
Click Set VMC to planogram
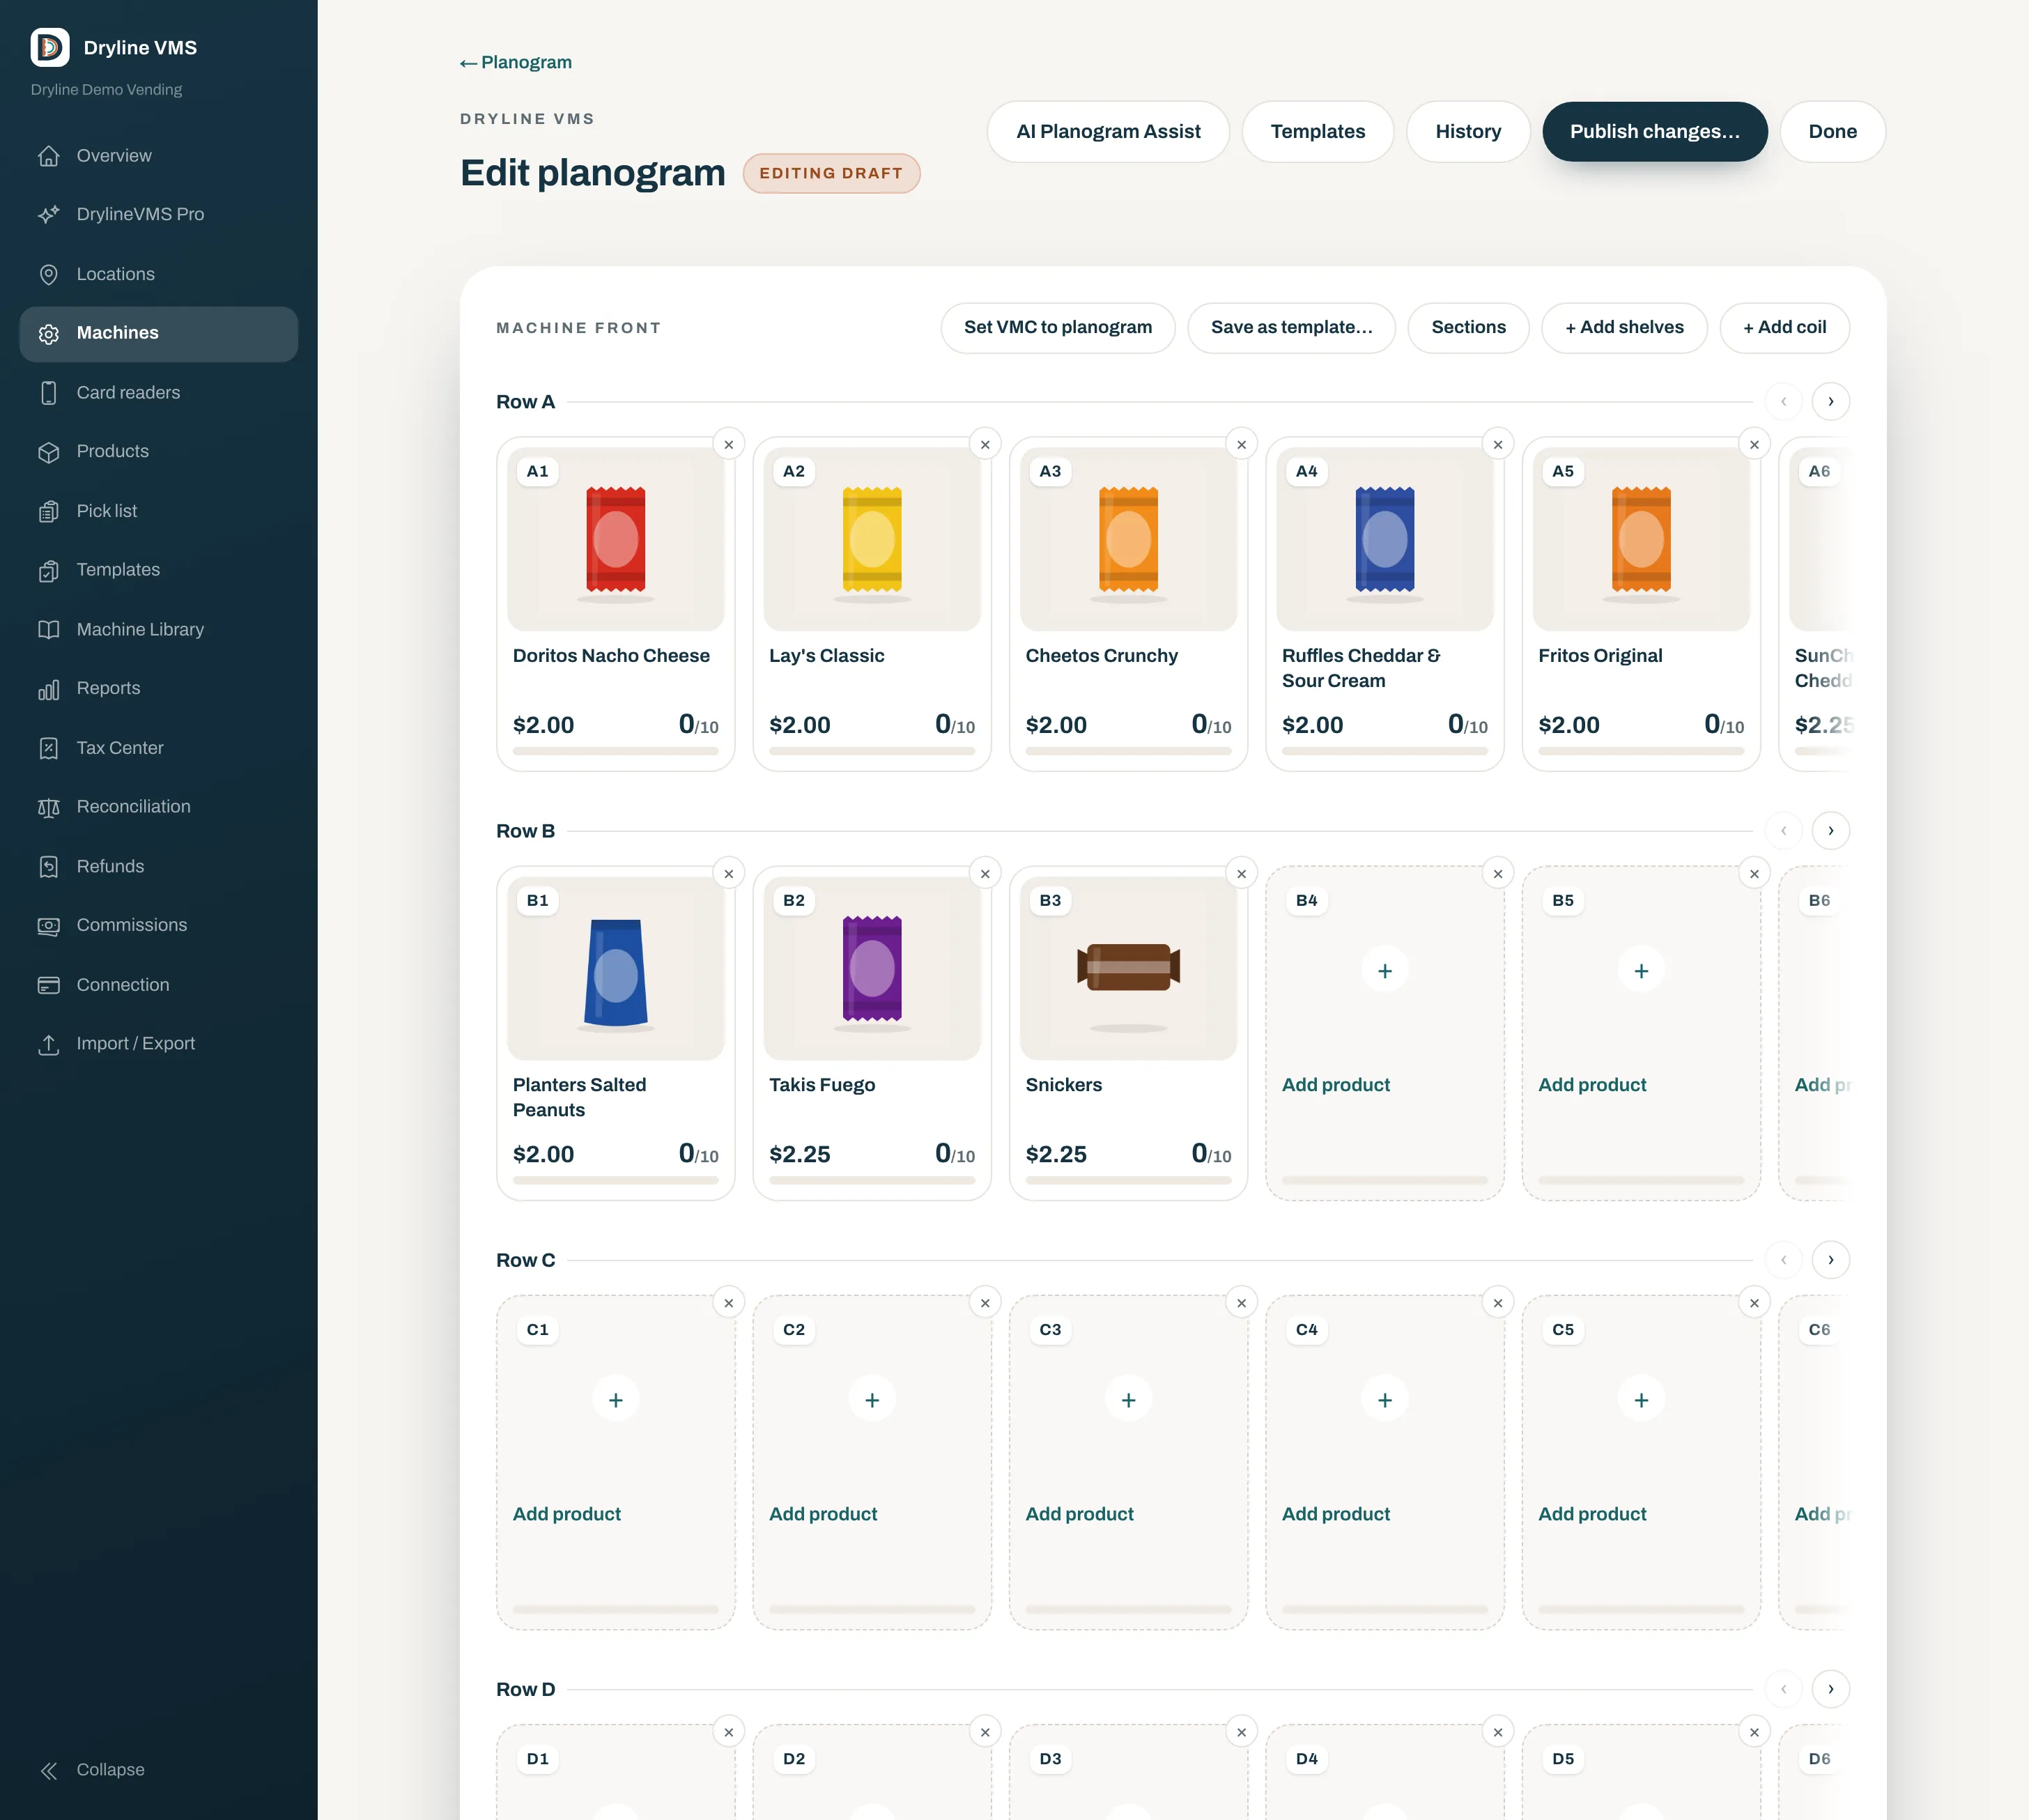pyautogui.click(x=1057, y=327)
